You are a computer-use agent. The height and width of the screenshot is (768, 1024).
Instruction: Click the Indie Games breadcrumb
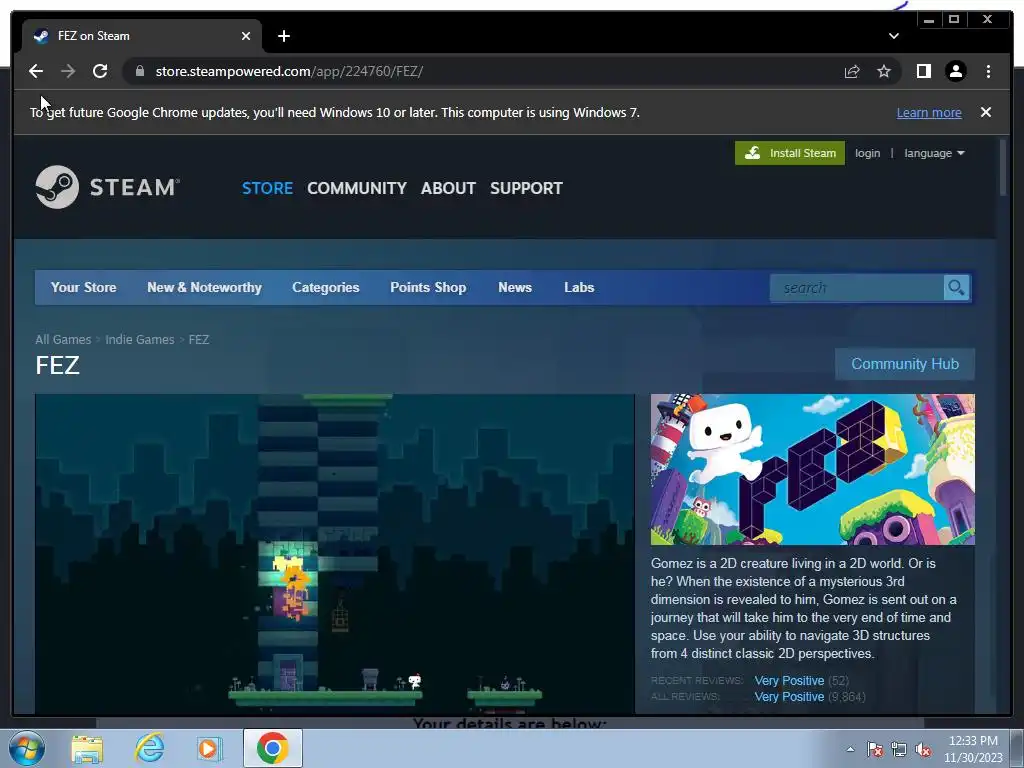point(140,340)
